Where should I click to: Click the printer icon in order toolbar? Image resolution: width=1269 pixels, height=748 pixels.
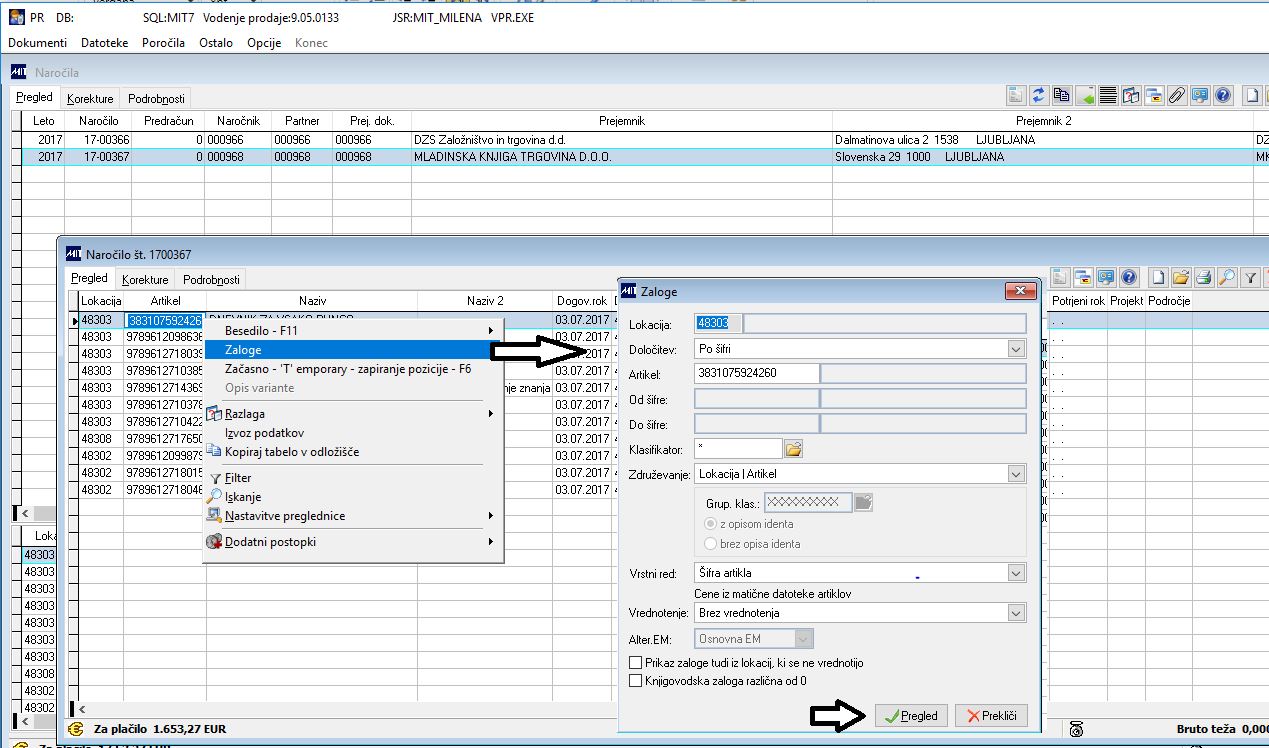pos(1205,278)
